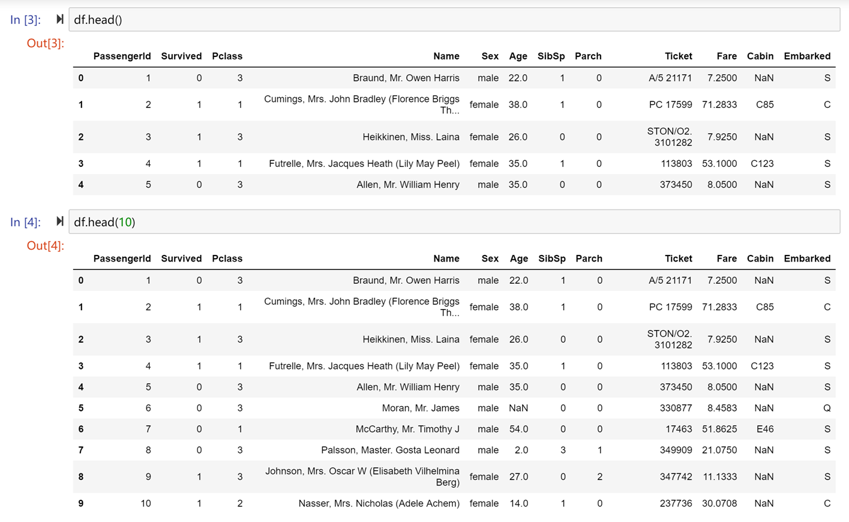Run the df.head() cell with its run icon
This screenshot has width=849, height=522.
click(60, 19)
